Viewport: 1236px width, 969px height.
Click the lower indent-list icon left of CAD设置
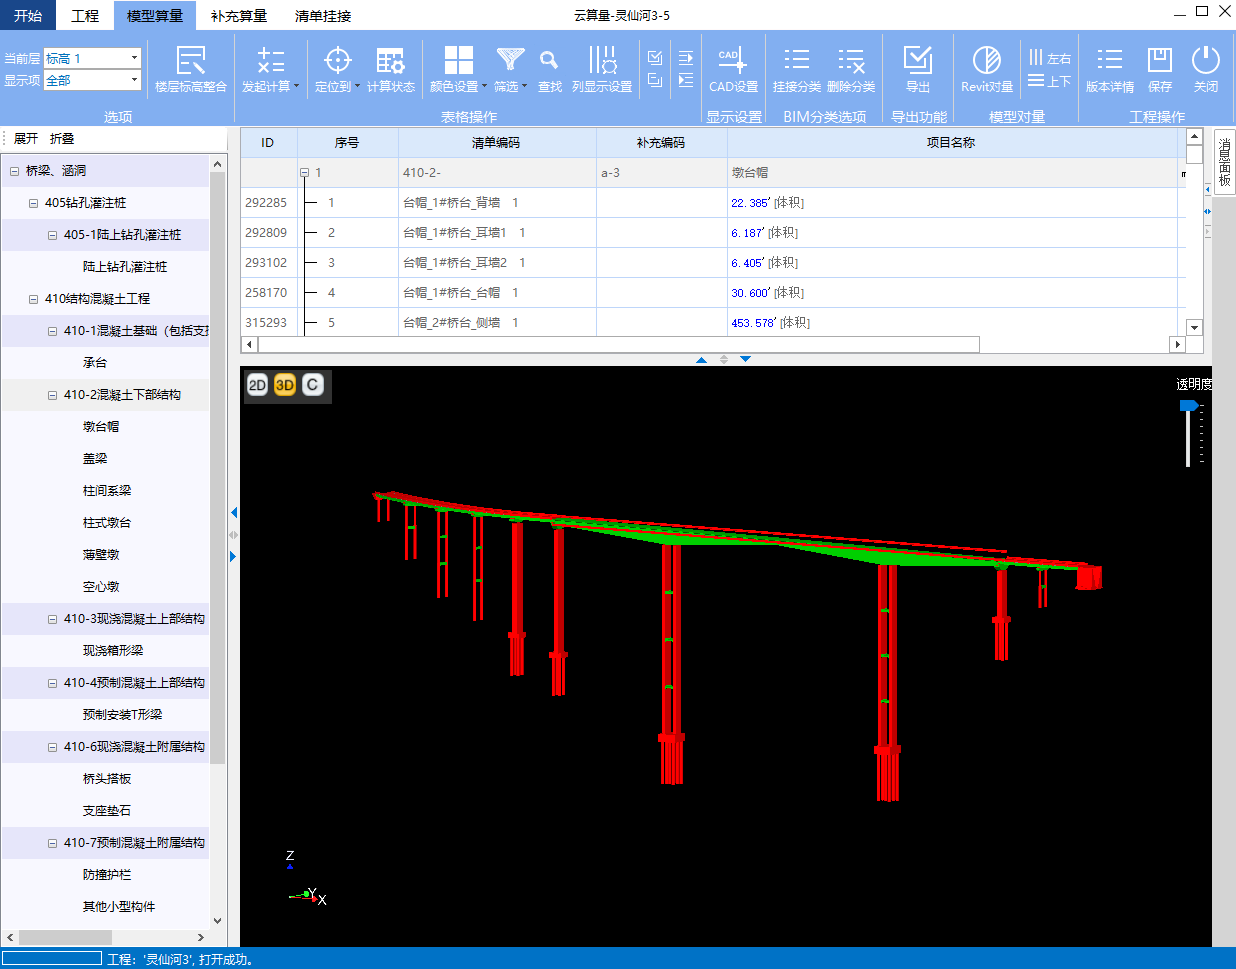coord(686,81)
